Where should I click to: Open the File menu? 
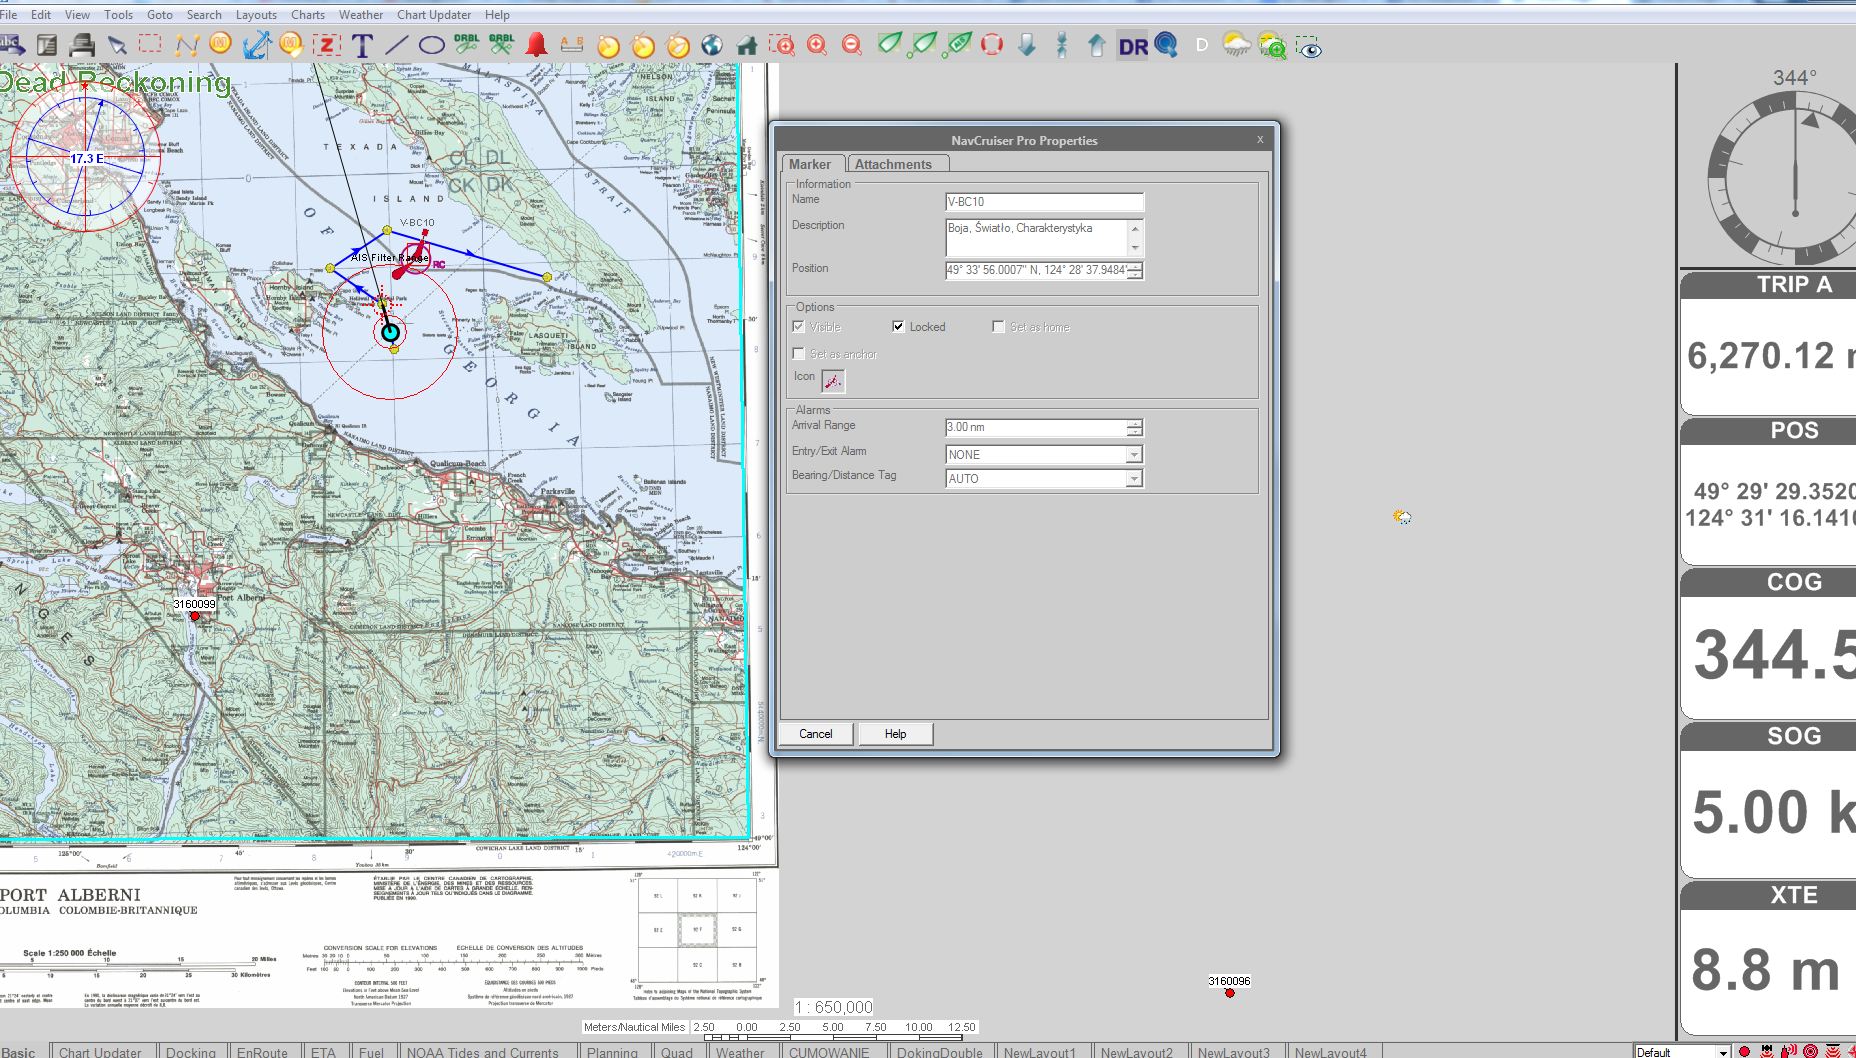pos(9,15)
